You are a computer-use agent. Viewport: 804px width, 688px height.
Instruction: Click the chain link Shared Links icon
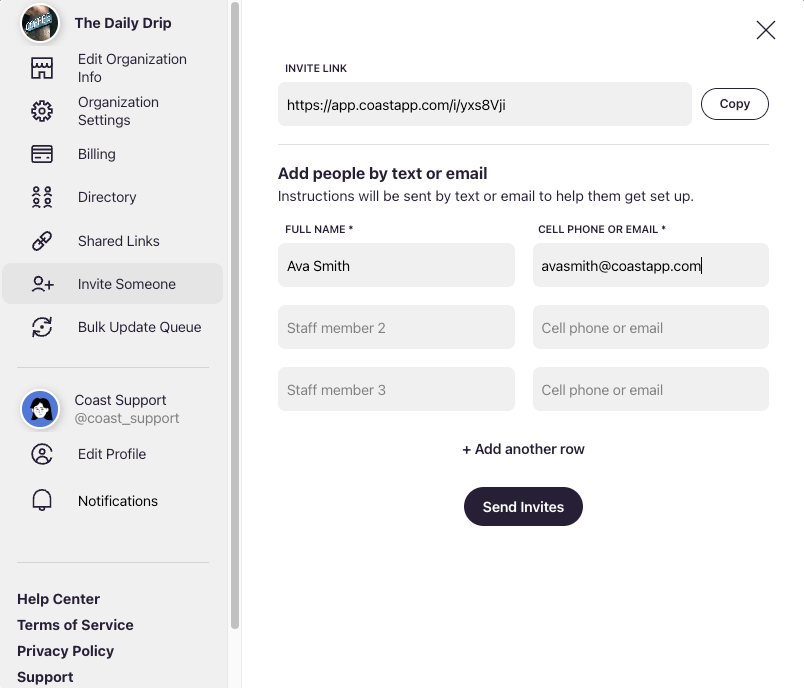pyautogui.click(x=42, y=241)
